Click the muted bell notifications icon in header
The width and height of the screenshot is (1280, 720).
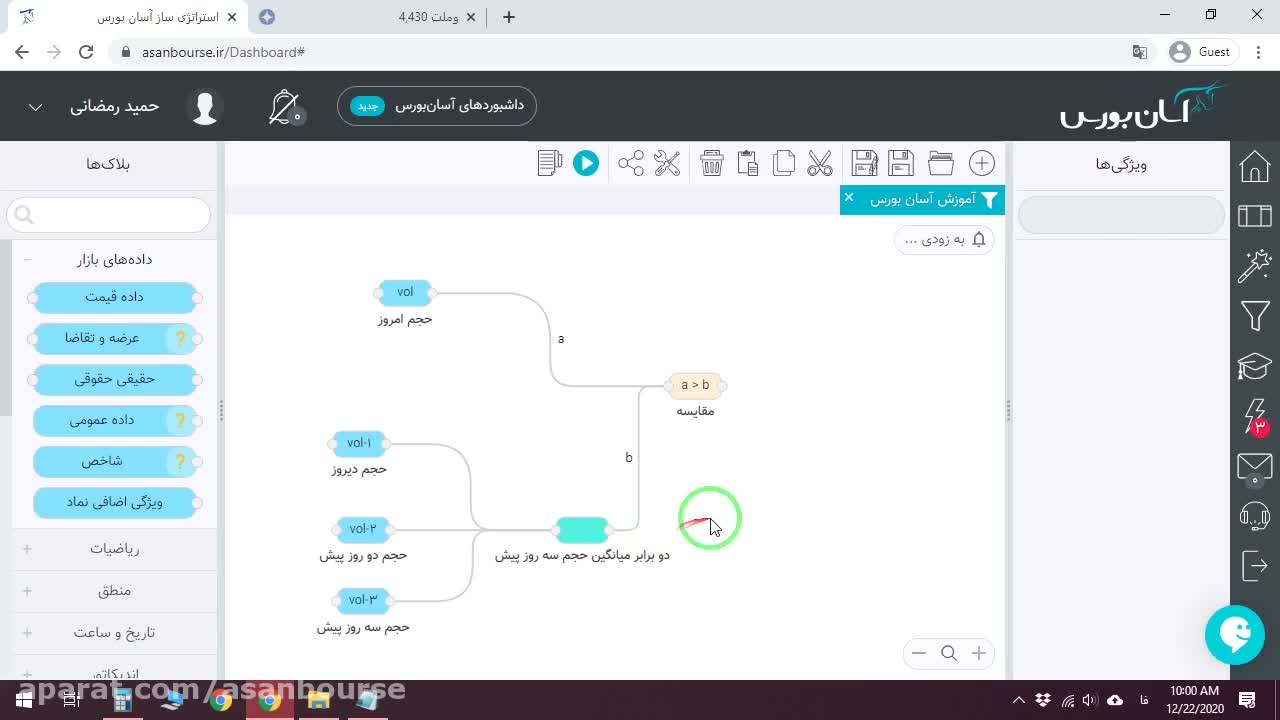click(285, 107)
